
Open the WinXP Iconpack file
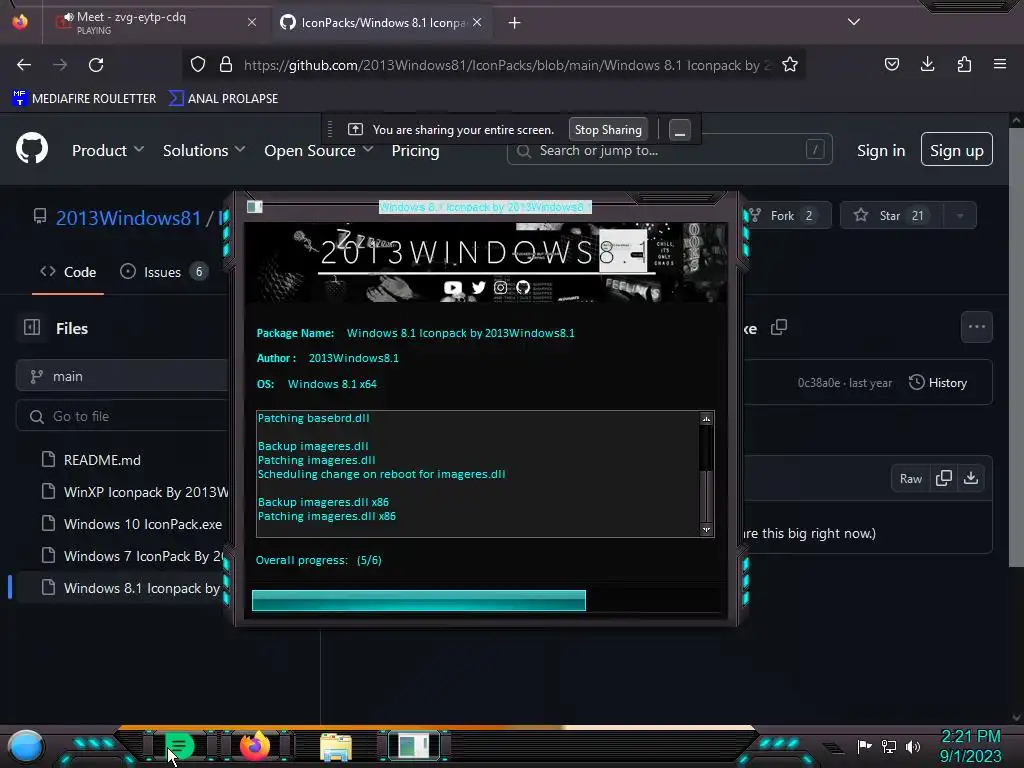(134, 492)
